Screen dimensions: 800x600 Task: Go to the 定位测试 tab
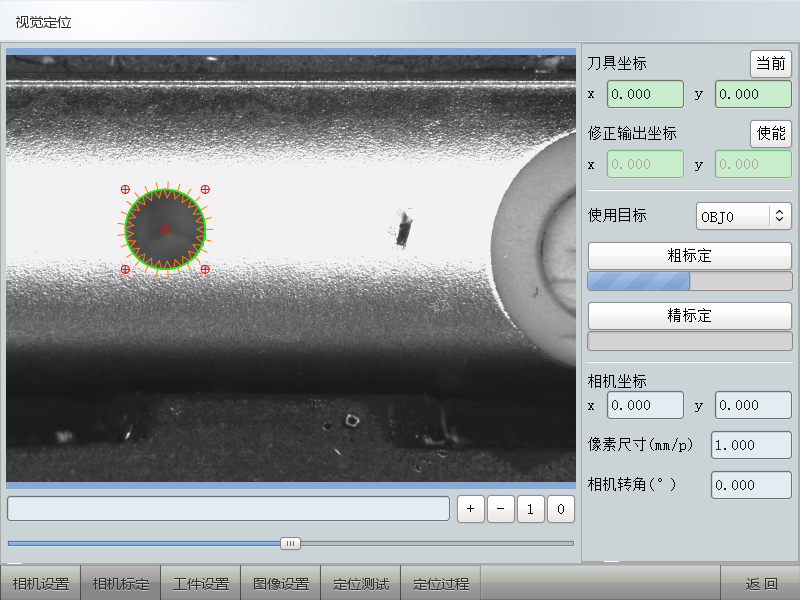coord(361,584)
